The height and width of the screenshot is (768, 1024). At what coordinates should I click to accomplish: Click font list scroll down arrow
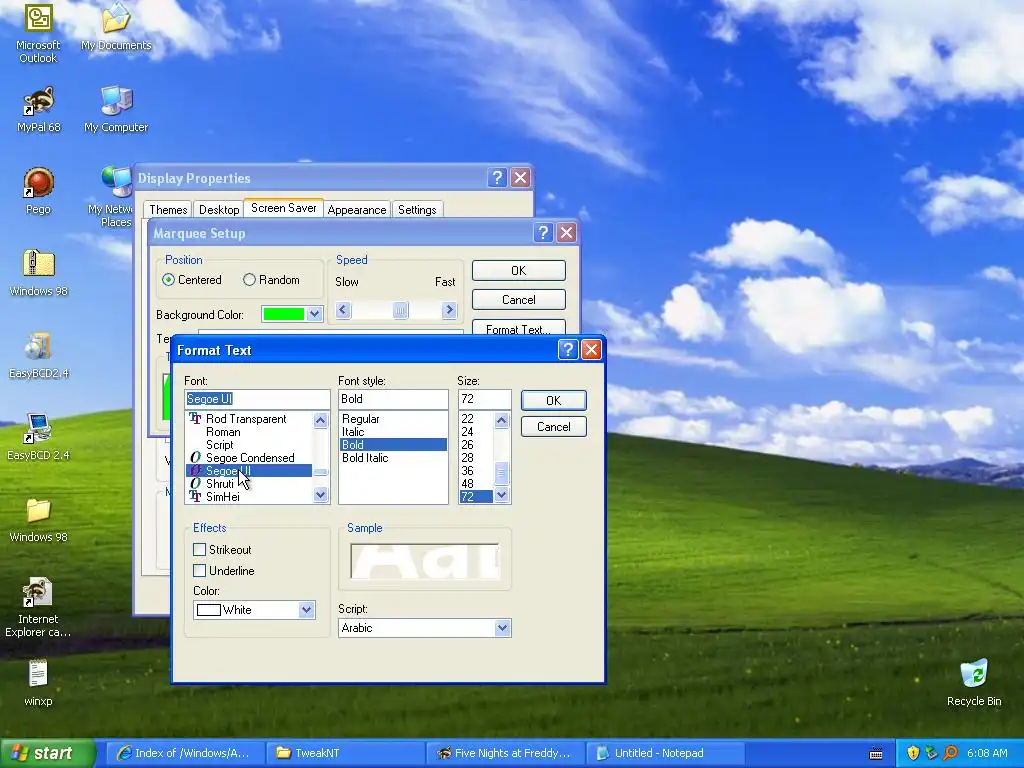320,495
